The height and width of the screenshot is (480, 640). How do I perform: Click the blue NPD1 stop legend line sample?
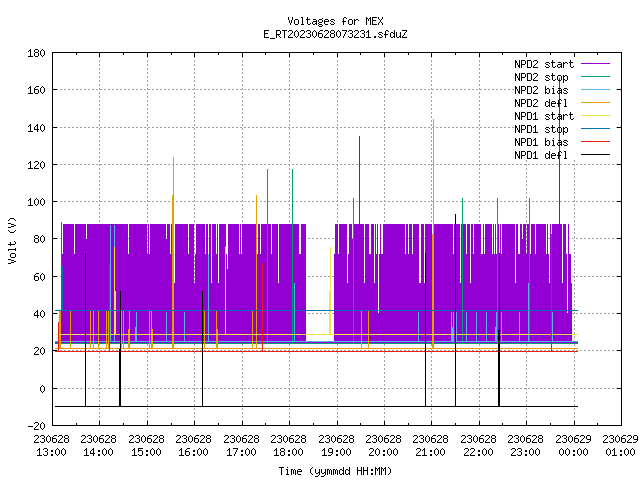coord(595,129)
